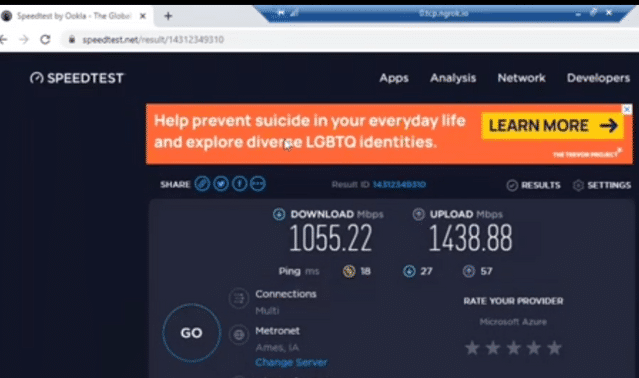
Task: Share result on Twitter
Action: click(x=221, y=184)
